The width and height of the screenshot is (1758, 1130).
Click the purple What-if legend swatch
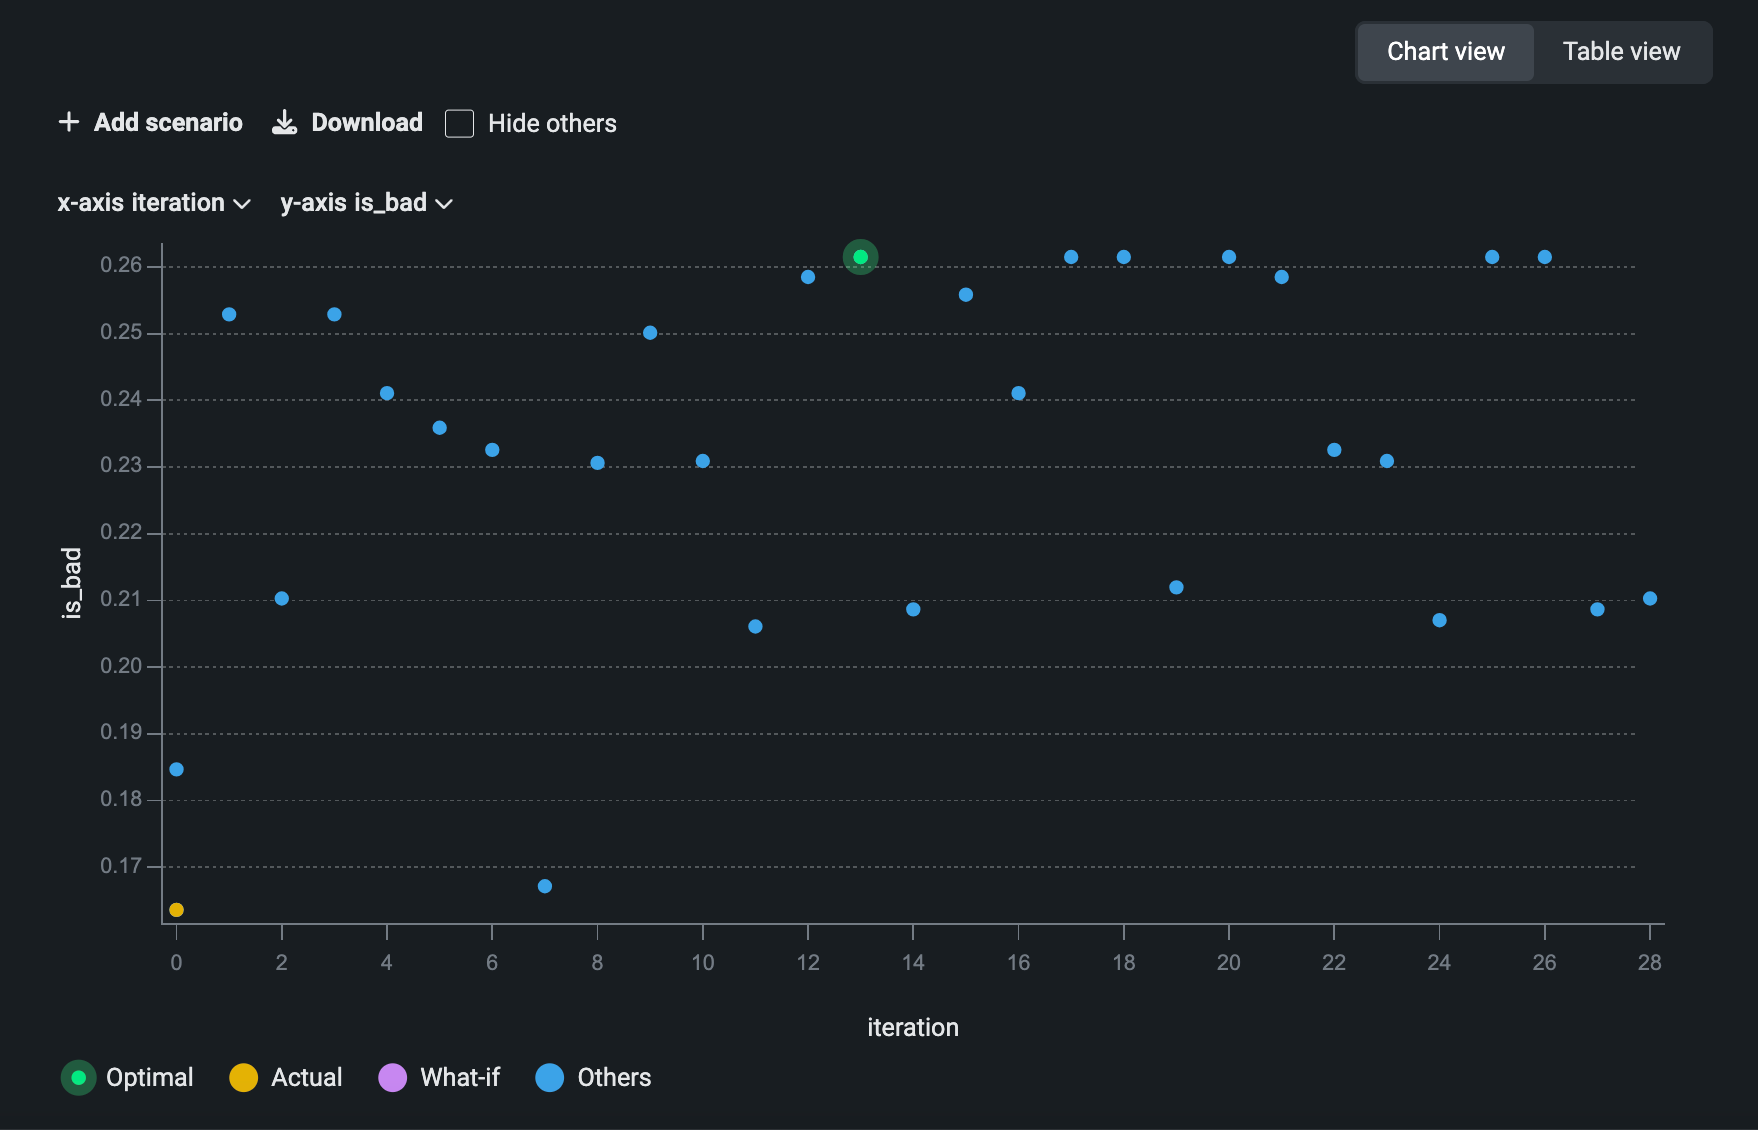392,1077
